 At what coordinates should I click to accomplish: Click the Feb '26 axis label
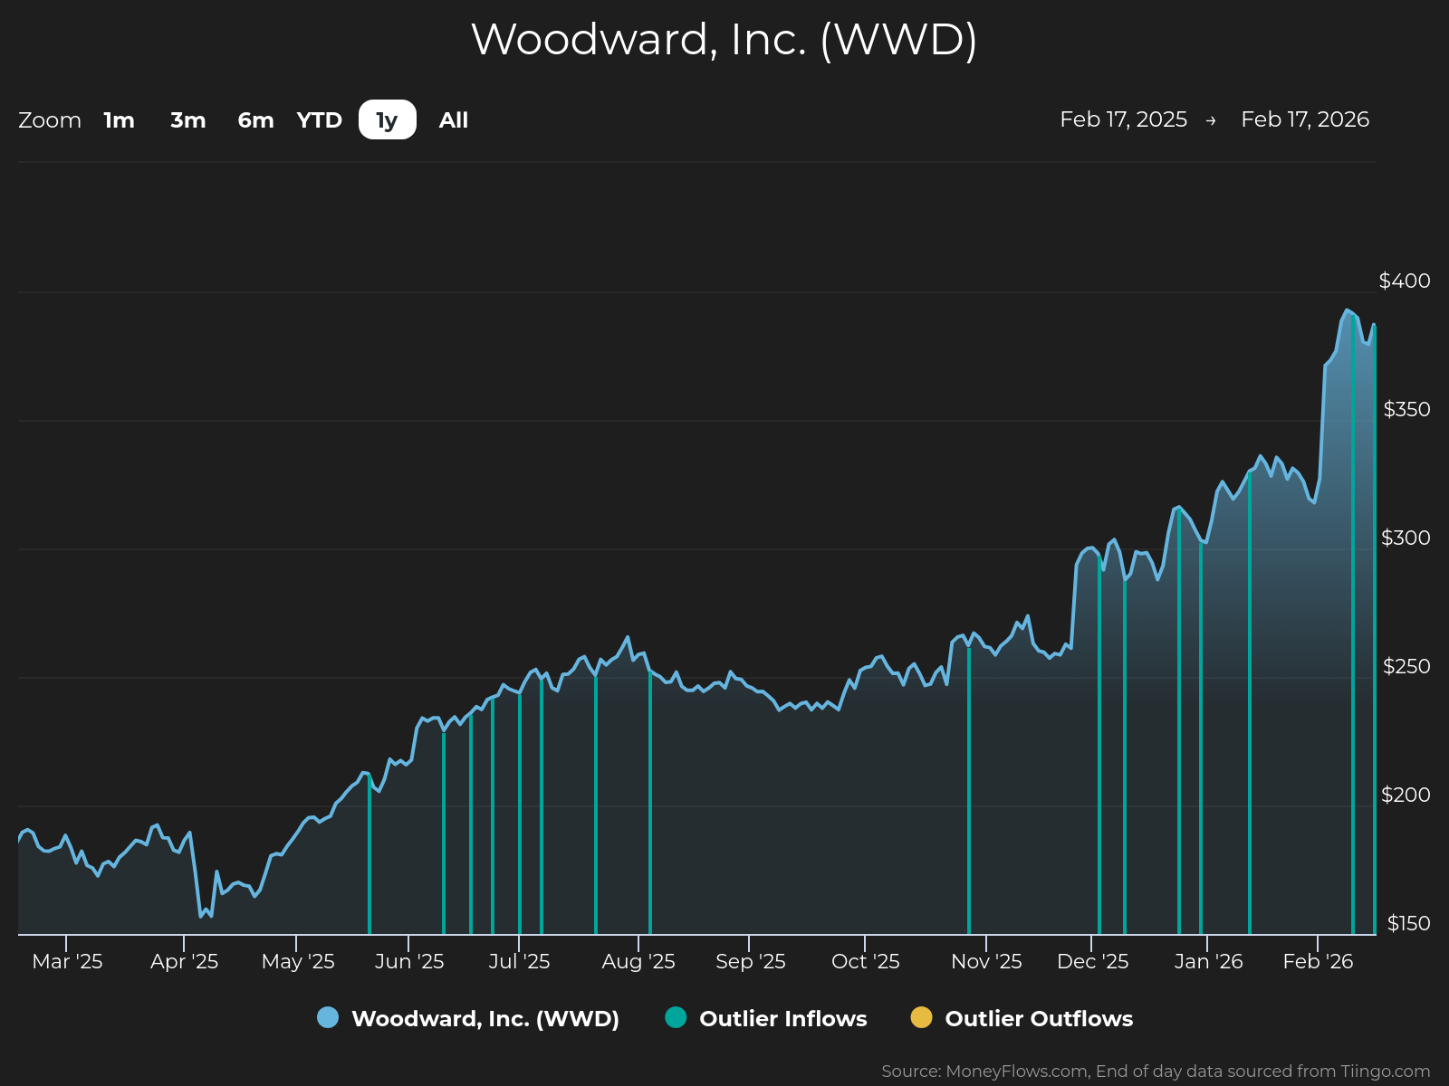[x=1318, y=961]
